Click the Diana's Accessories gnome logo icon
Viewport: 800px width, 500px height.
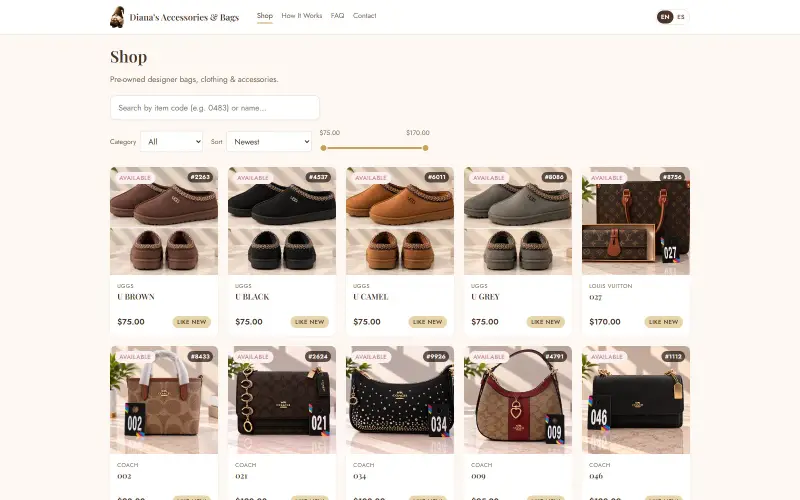117,17
